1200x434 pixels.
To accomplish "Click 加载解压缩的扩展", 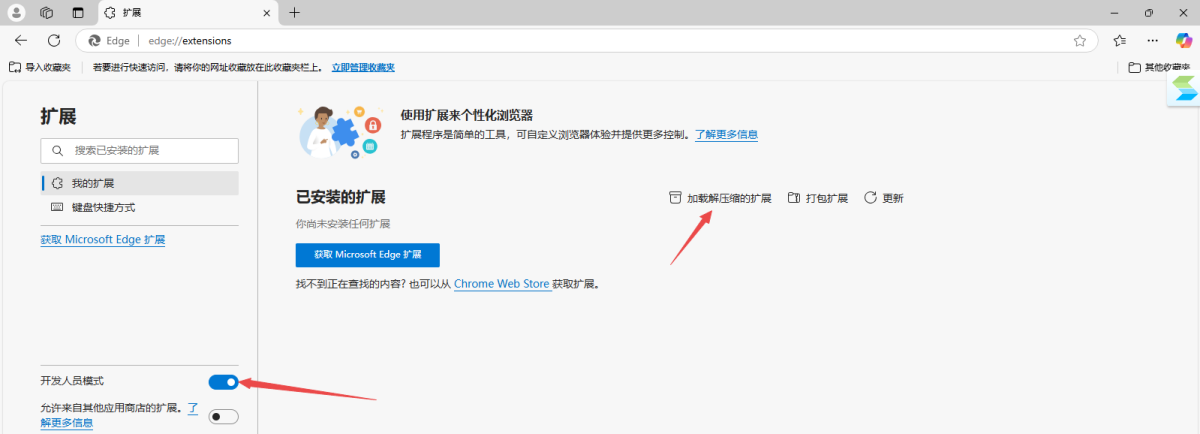I will click(x=720, y=198).
